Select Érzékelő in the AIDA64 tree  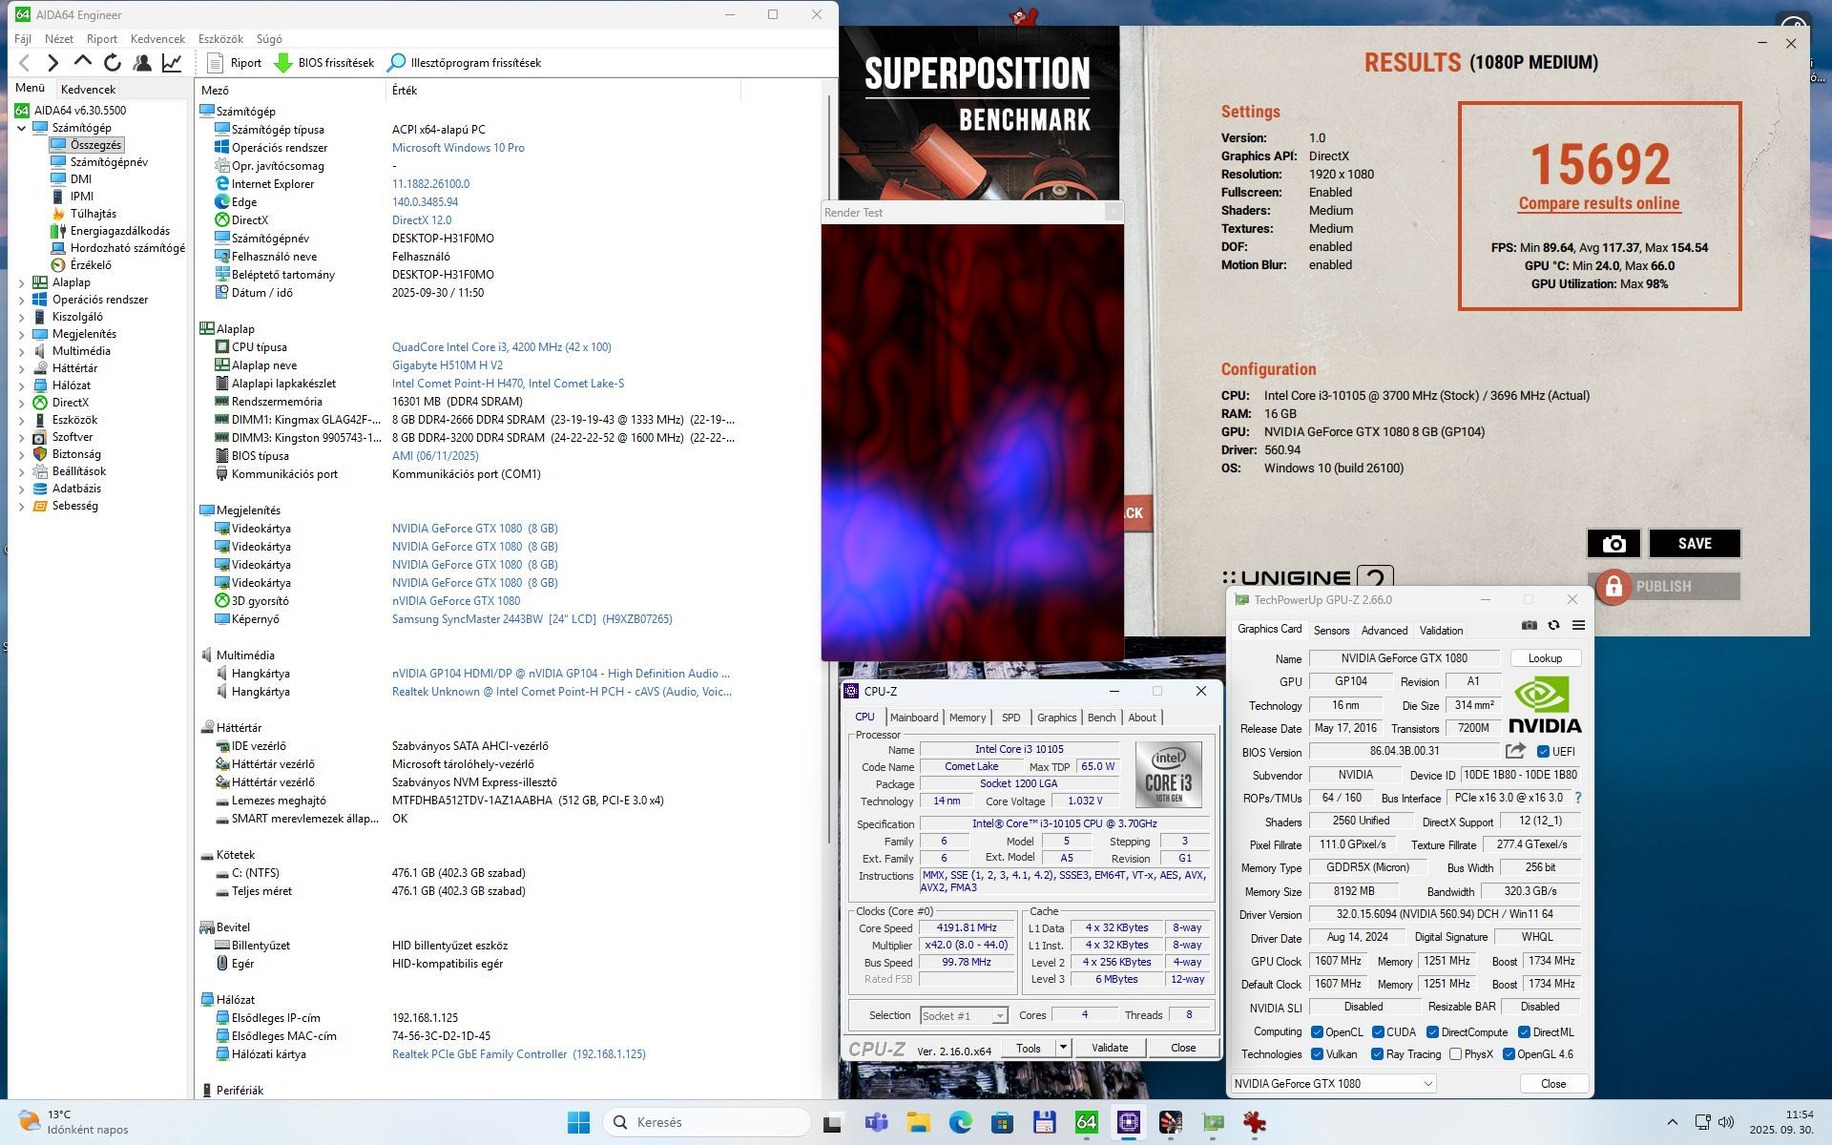[x=81, y=265]
